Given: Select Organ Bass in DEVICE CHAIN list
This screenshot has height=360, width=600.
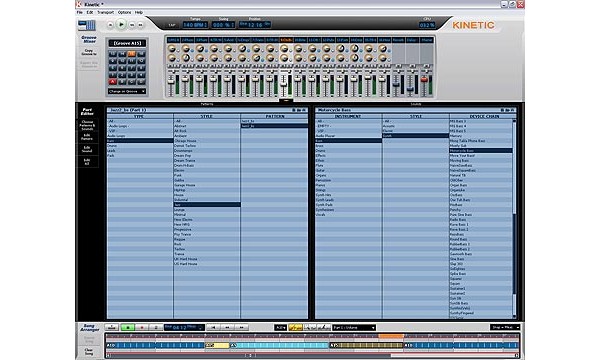Looking at the screenshot, I should (481, 185).
